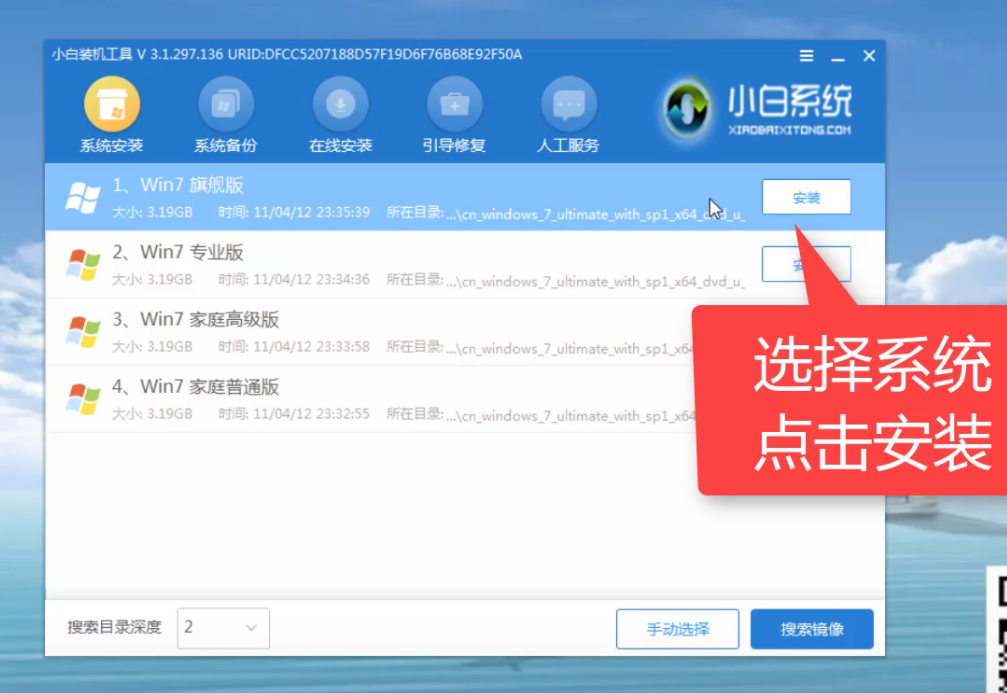
Task: Open the 系统备份 feature
Action: click(x=225, y=105)
